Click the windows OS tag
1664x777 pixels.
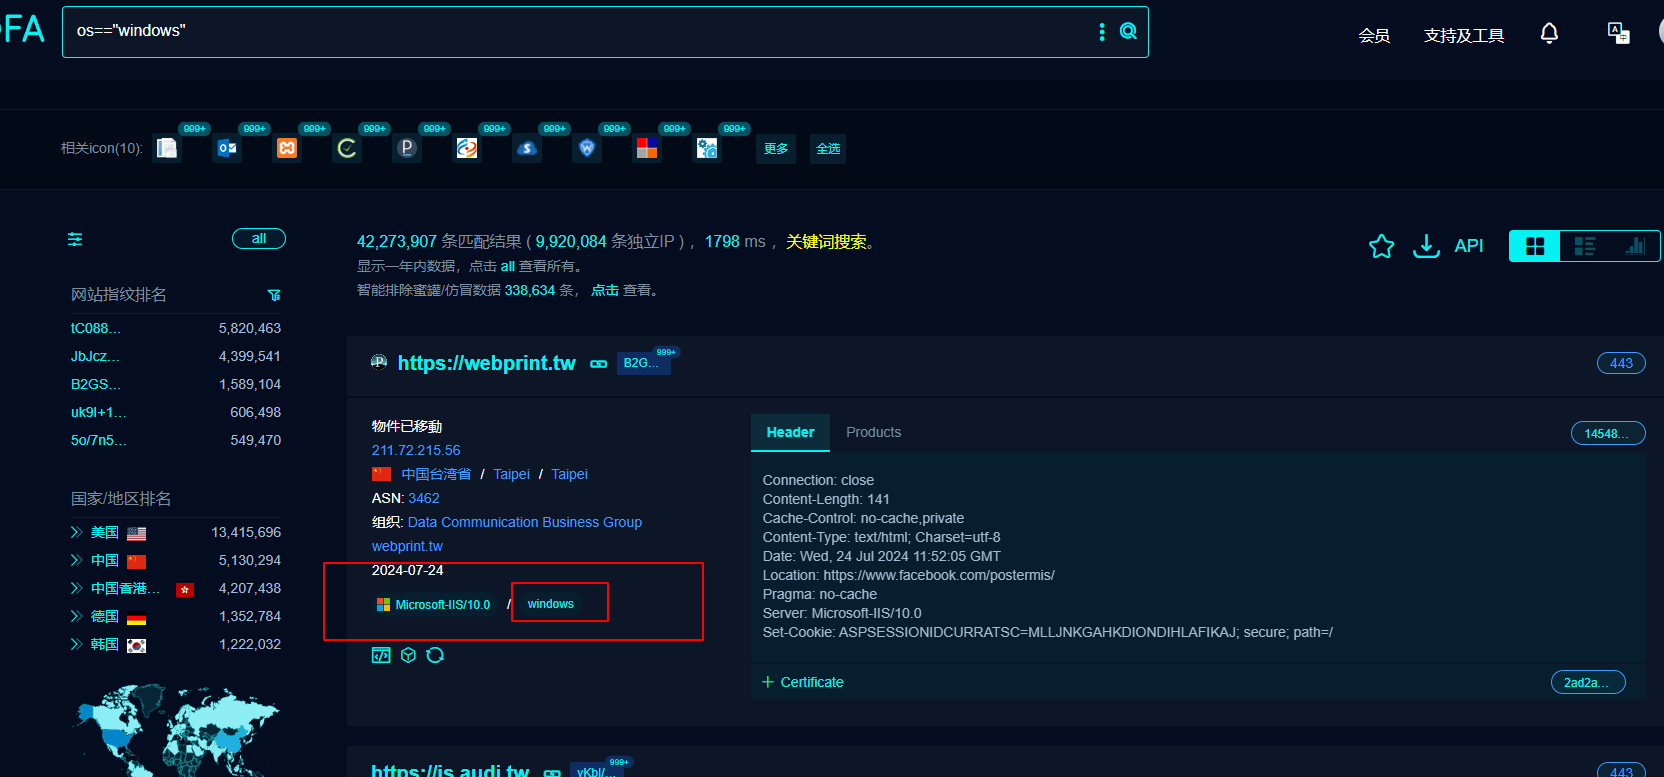(x=551, y=604)
